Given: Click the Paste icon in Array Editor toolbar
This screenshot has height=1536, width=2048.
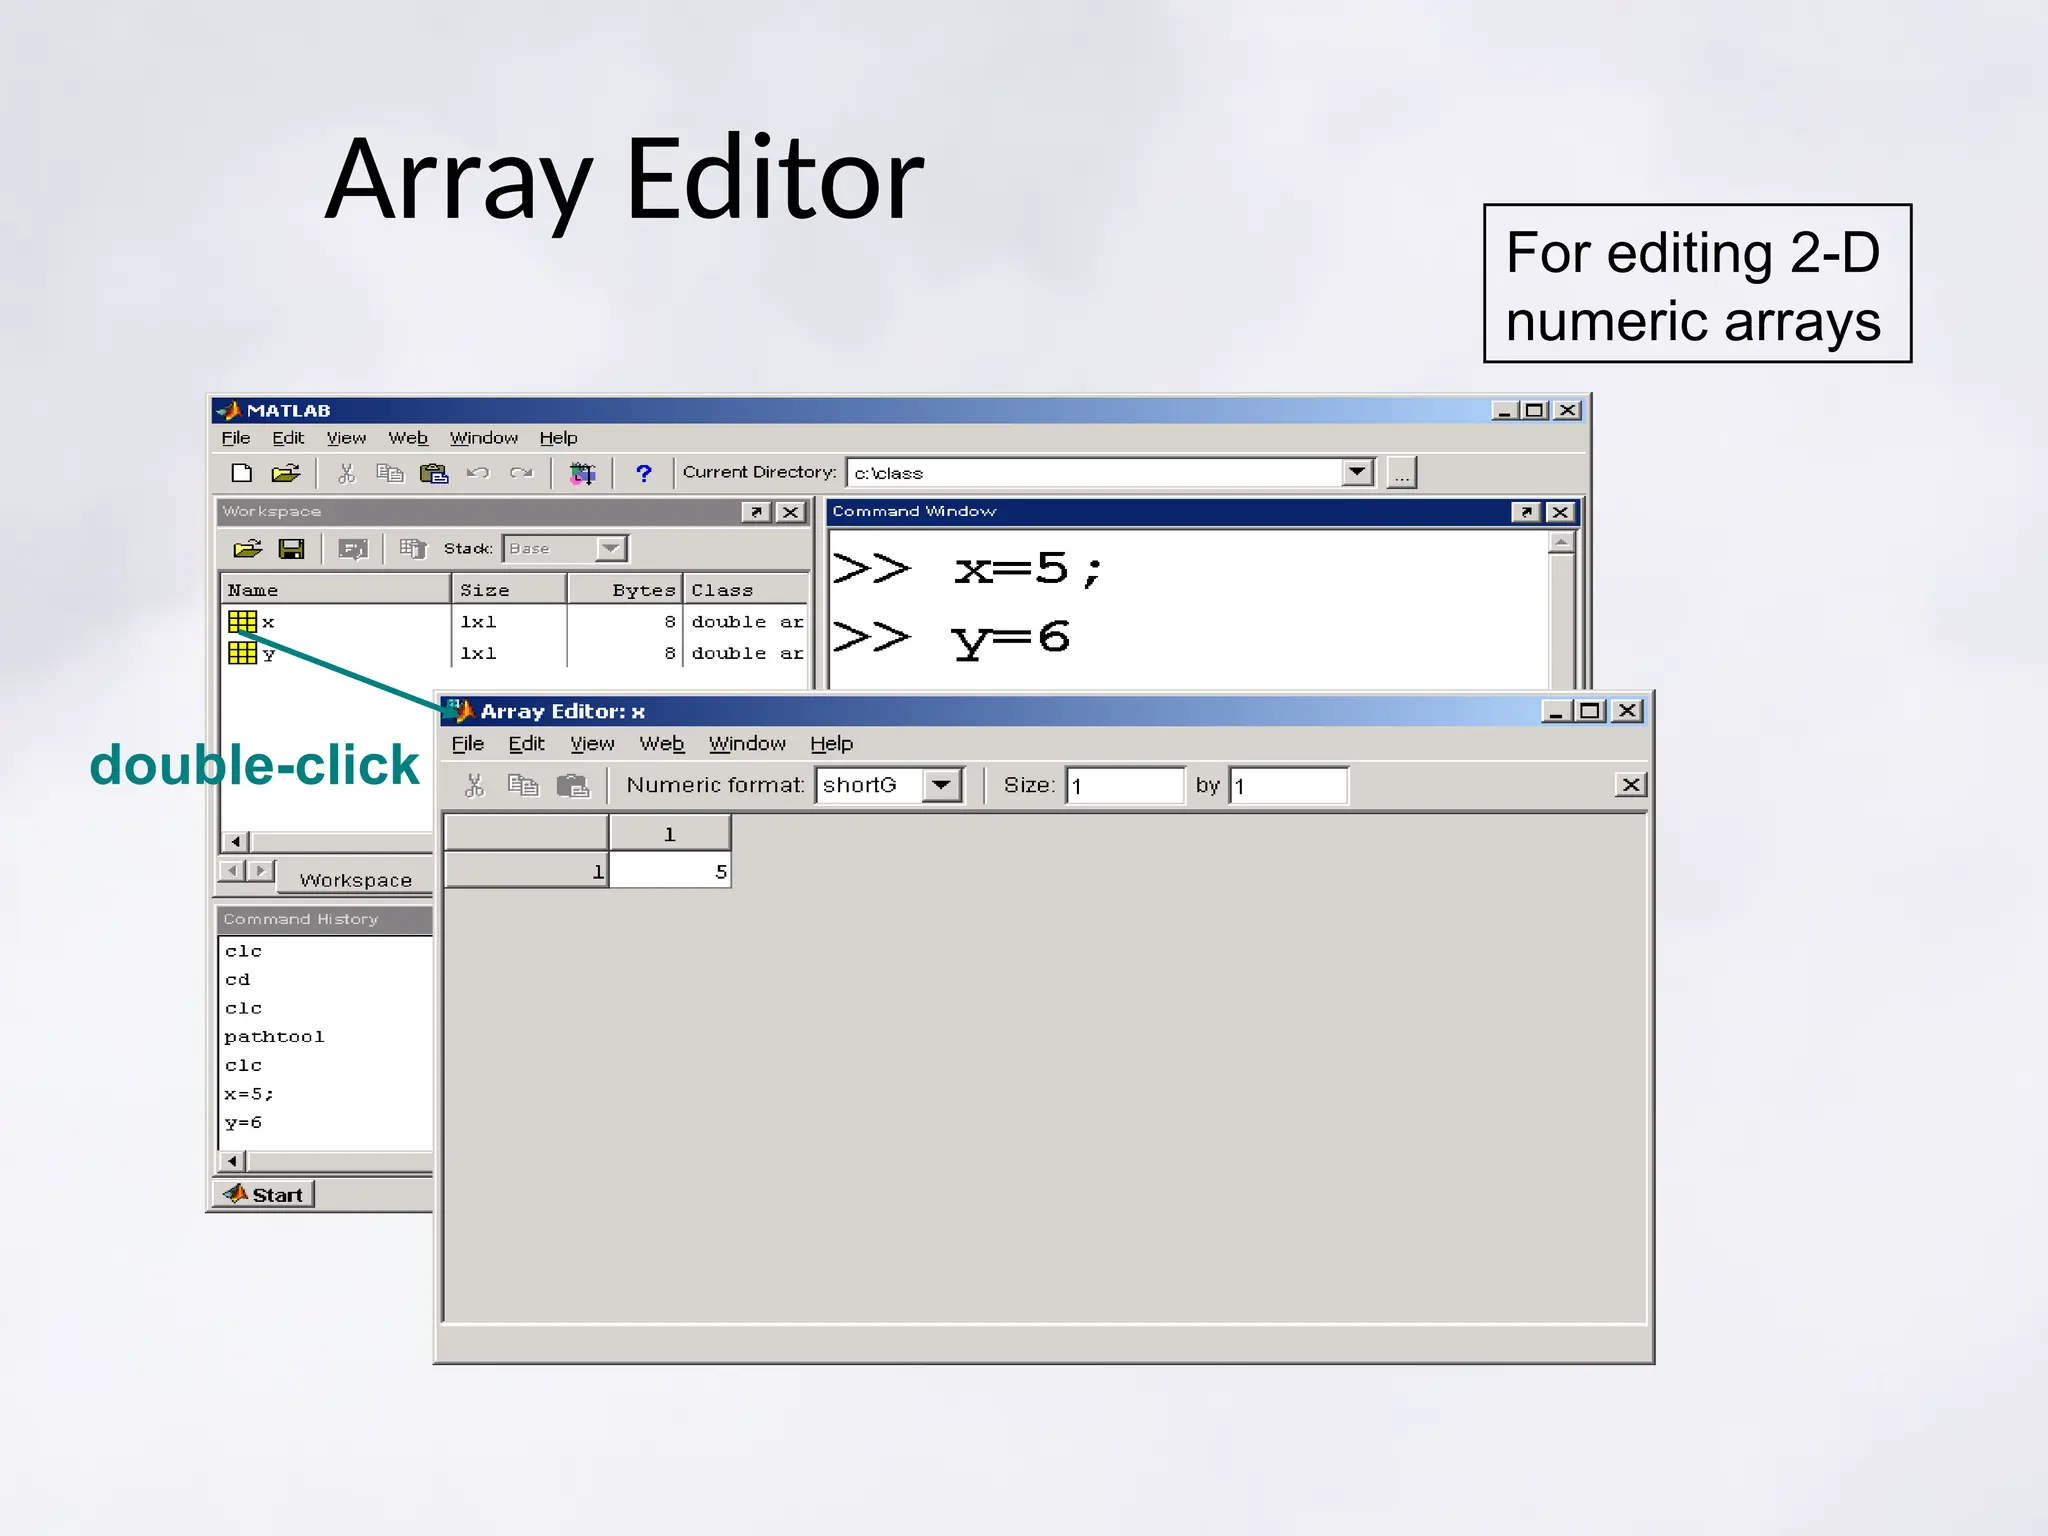Looking at the screenshot, I should tap(573, 785).
